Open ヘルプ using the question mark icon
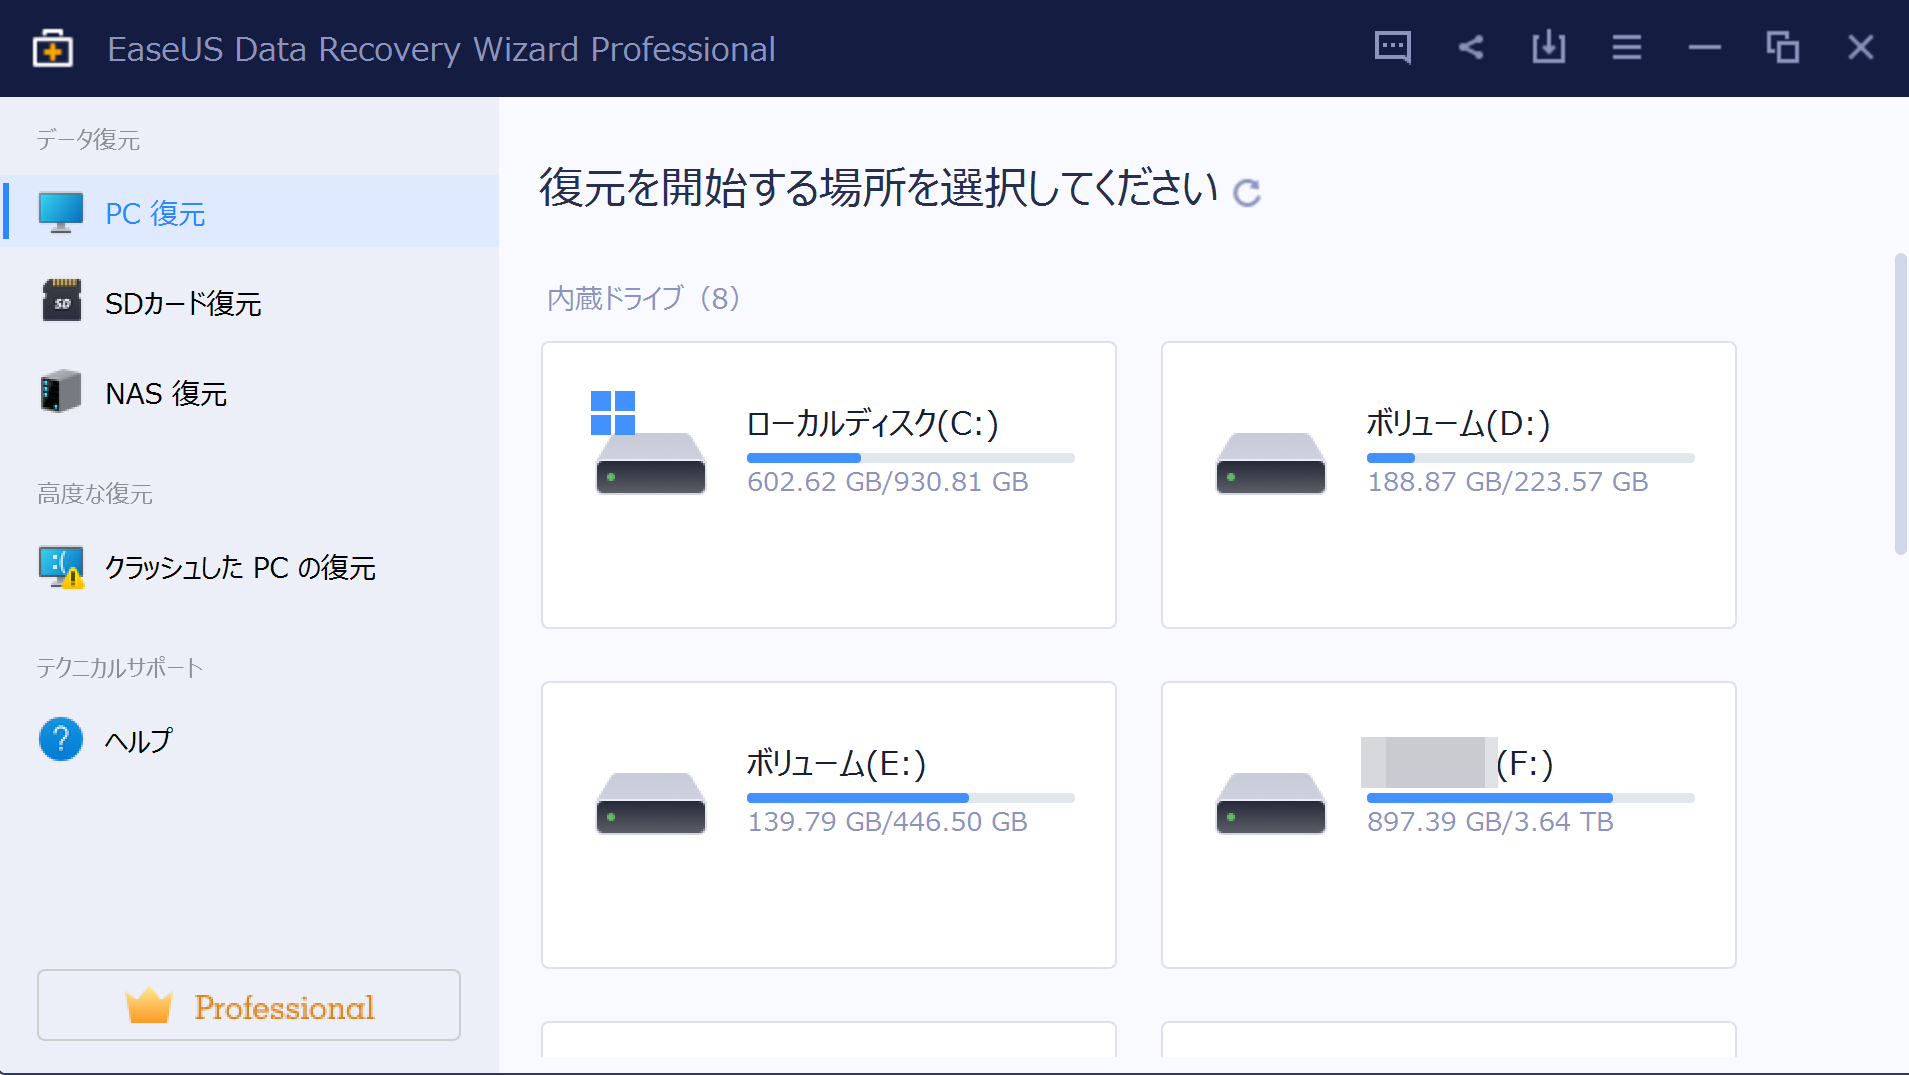Screen dimensions: 1909x1075 60,739
